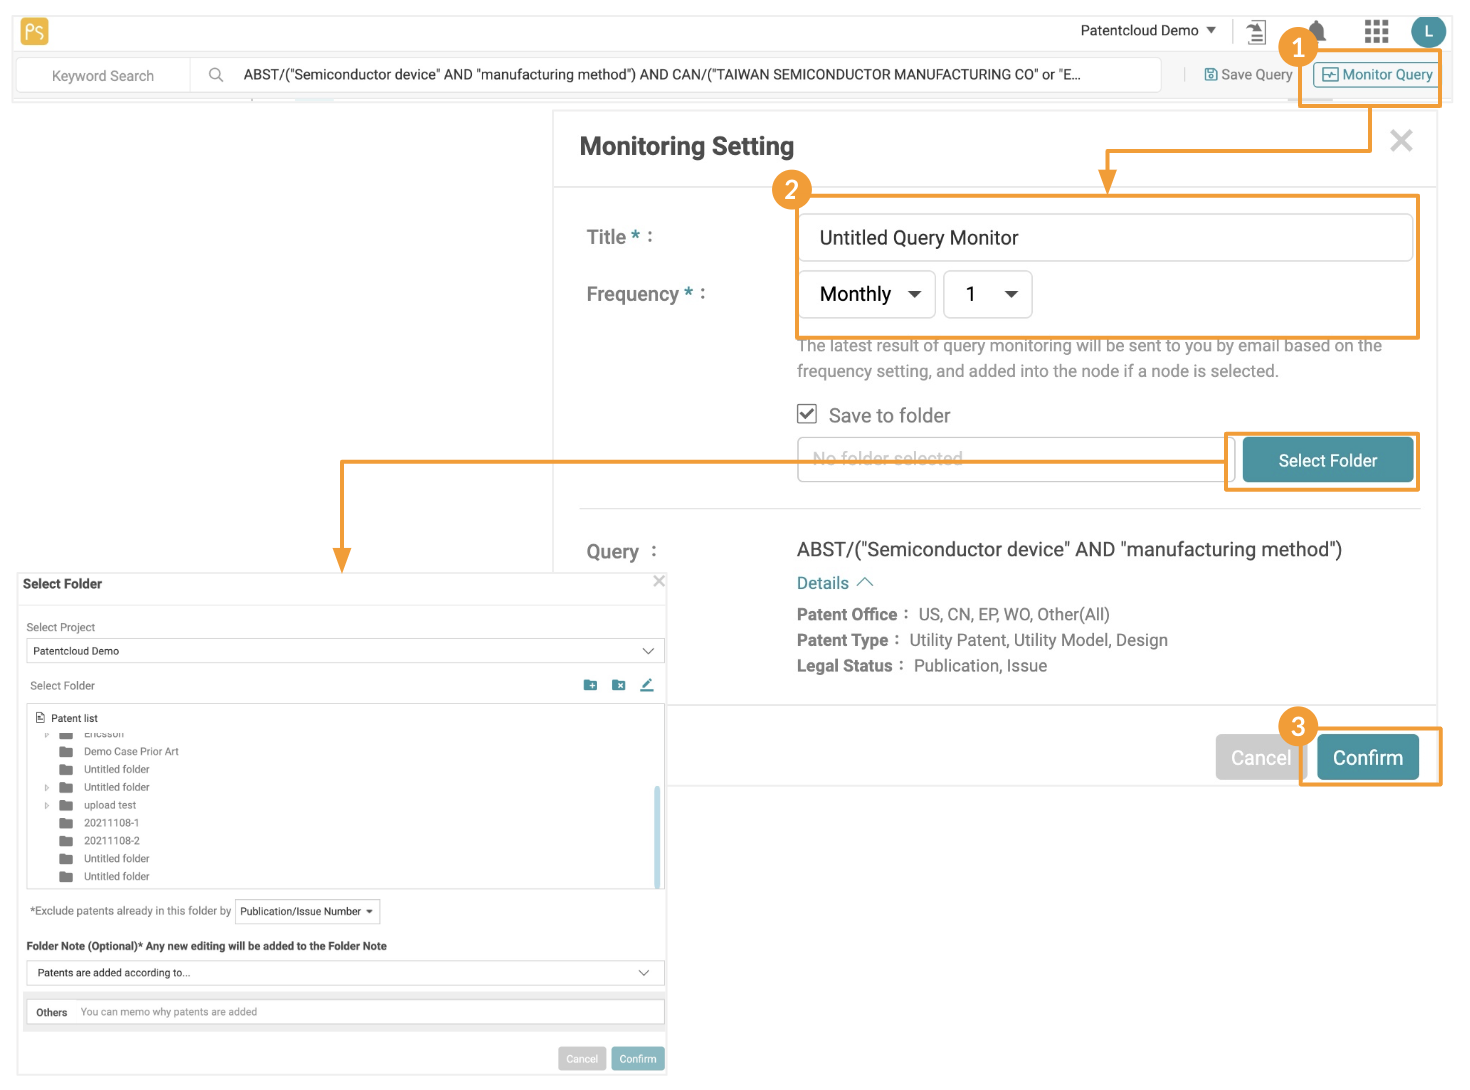1470x1090 pixels.
Task: Click the folder list scrollbar
Action: [x=657, y=835]
